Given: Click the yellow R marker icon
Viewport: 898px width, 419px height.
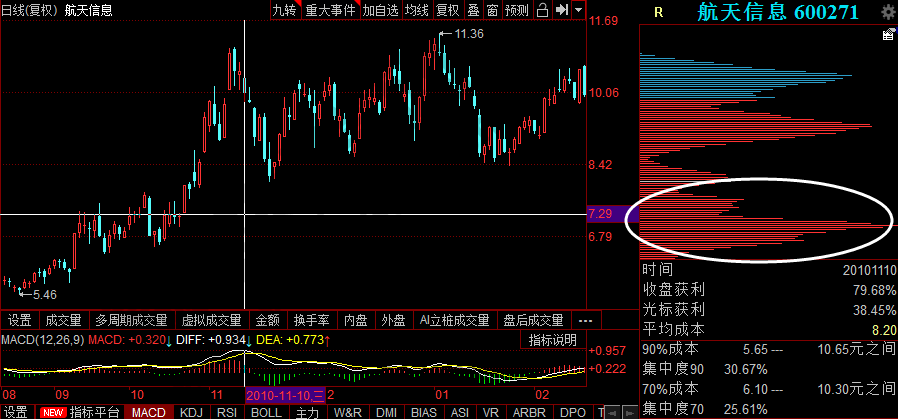Looking at the screenshot, I should coord(658,12).
